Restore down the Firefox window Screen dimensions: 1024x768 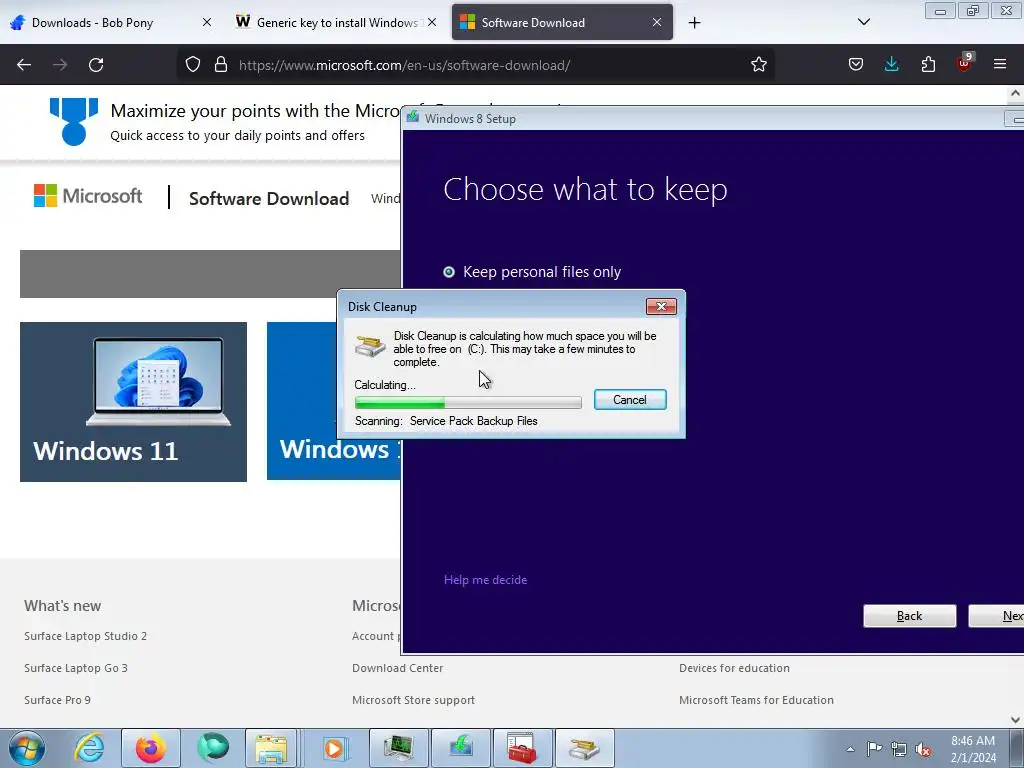(973, 10)
